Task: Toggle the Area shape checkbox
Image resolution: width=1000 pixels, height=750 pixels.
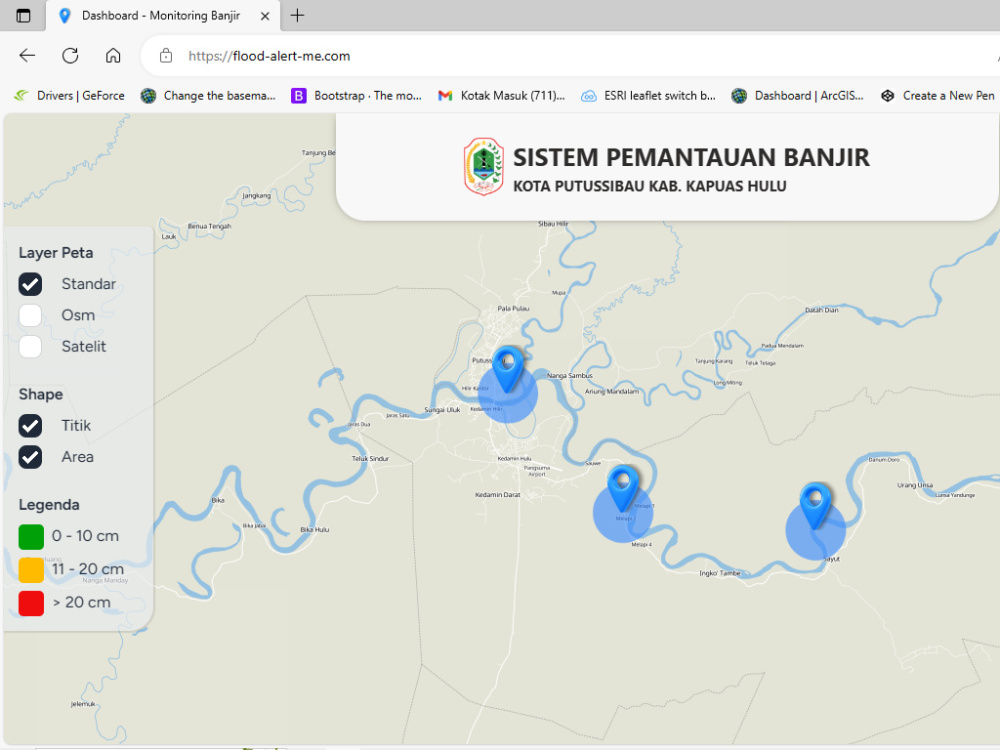Action: coord(30,457)
